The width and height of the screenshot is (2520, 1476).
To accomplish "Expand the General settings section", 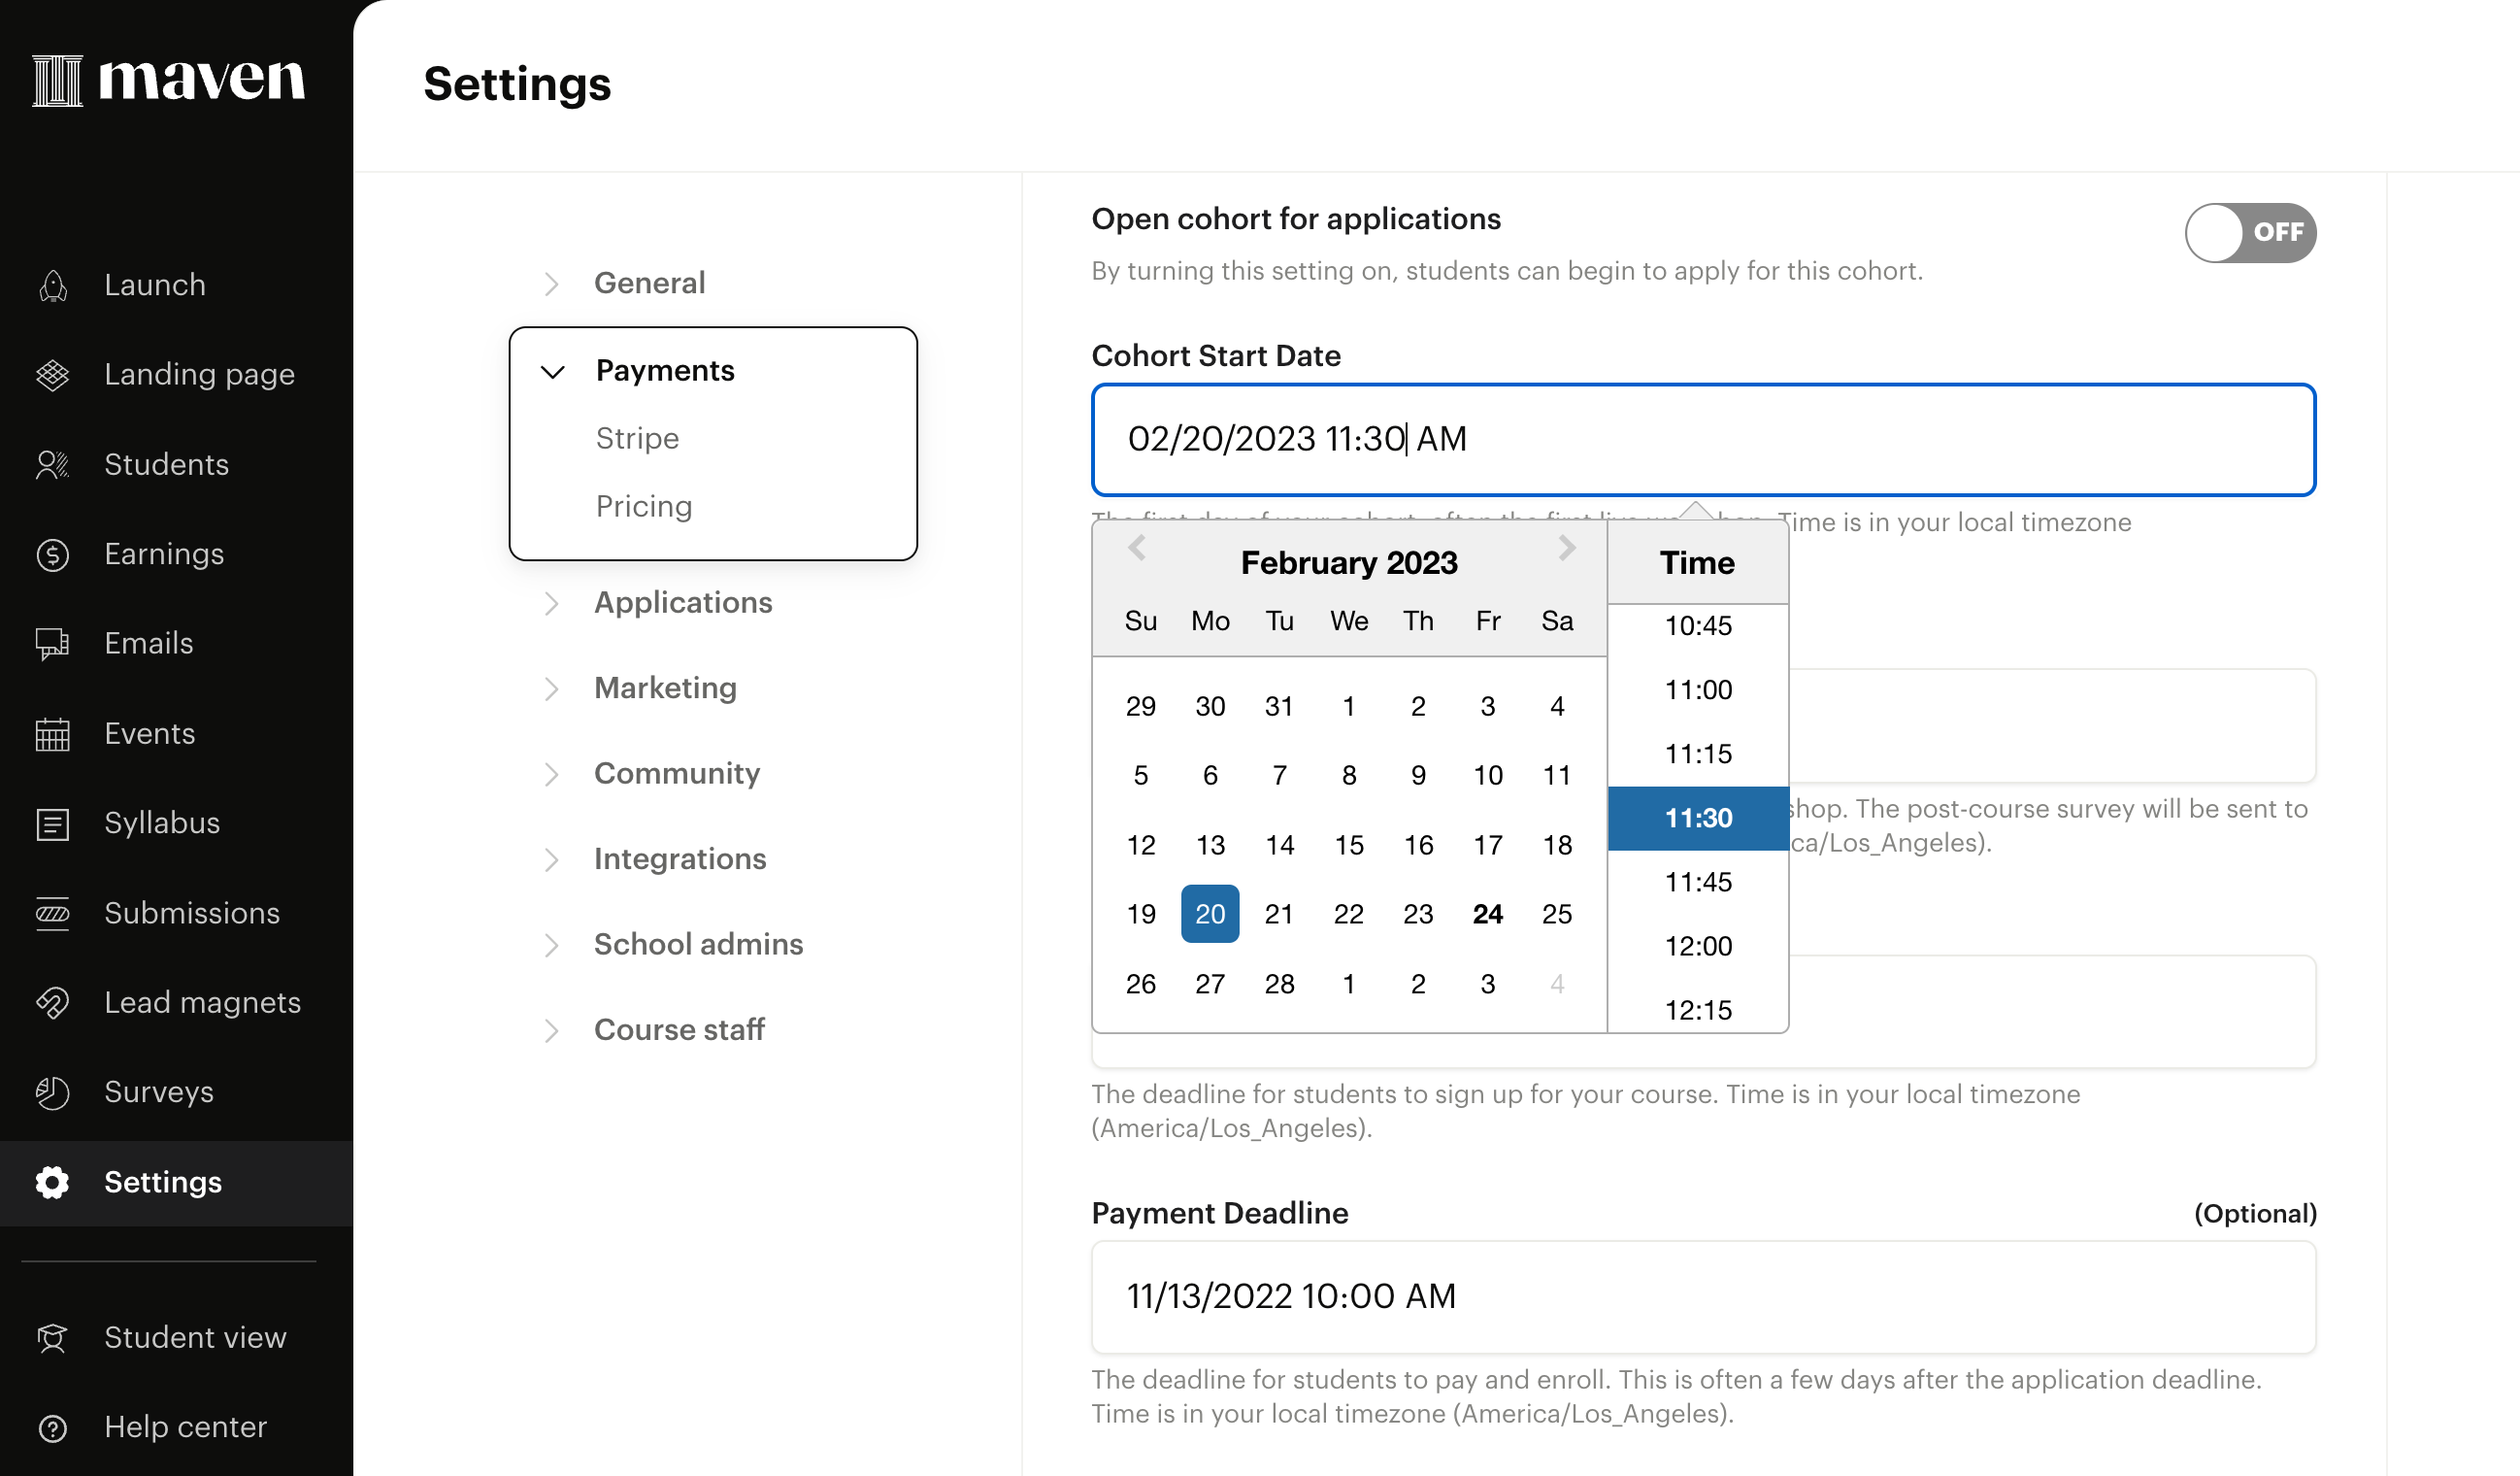I will click(551, 284).
